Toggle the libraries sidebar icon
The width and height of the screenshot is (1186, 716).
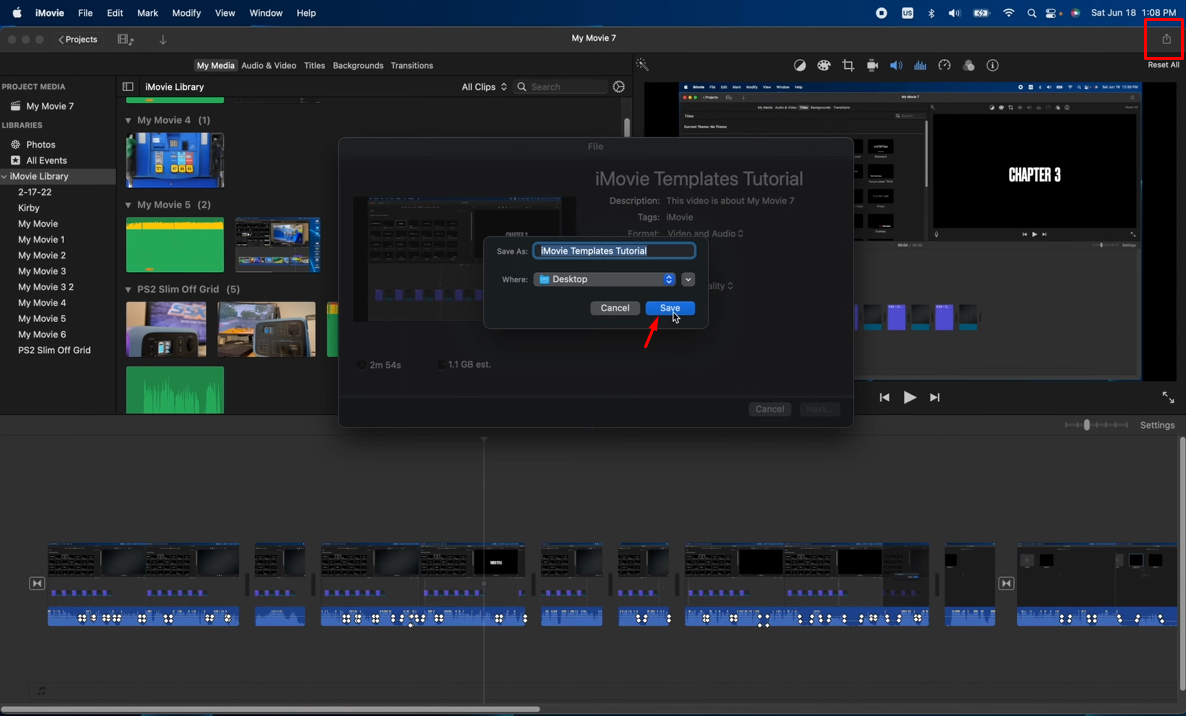point(128,87)
